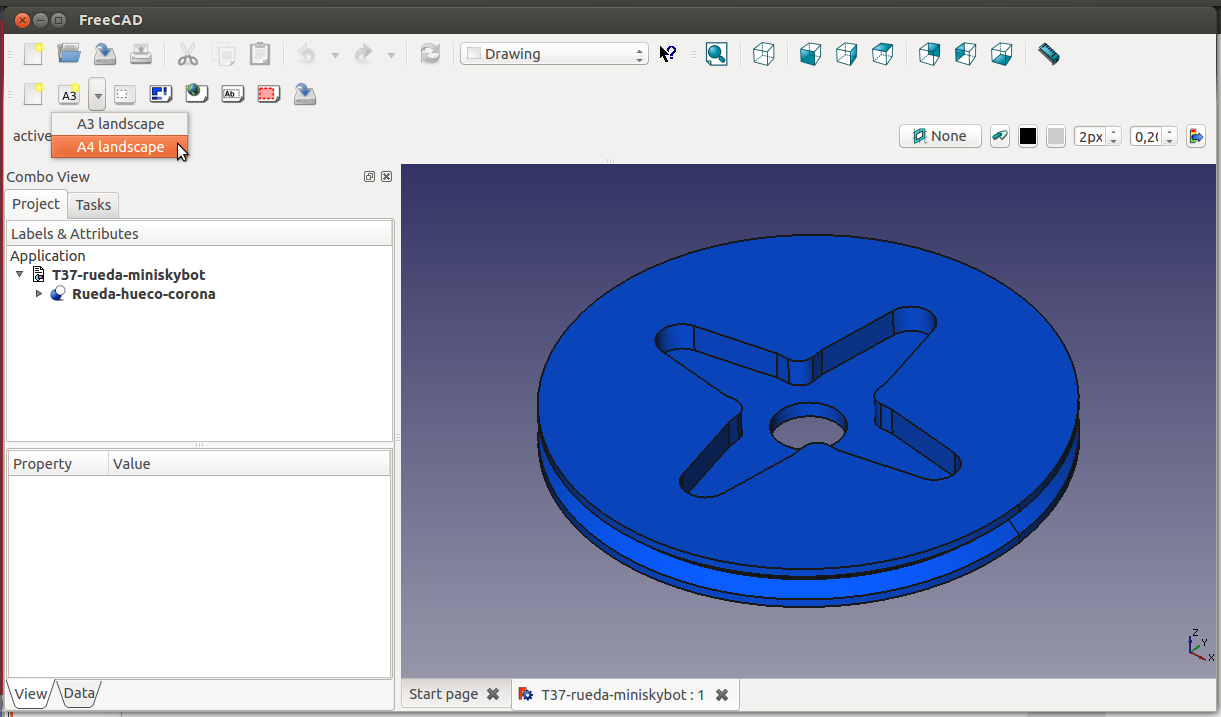Open the Drawing workbench selector

tap(554, 54)
